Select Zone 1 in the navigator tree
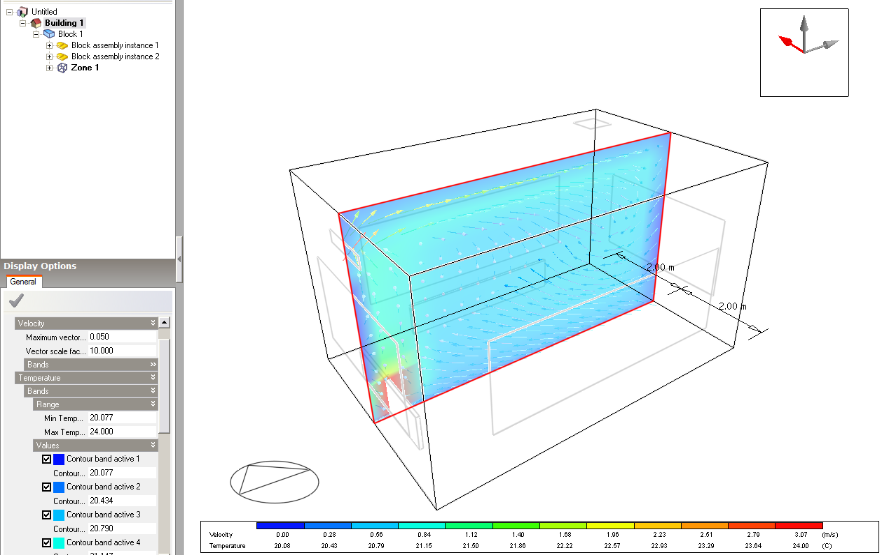Viewport: 889px width, 555px height. tap(84, 68)
